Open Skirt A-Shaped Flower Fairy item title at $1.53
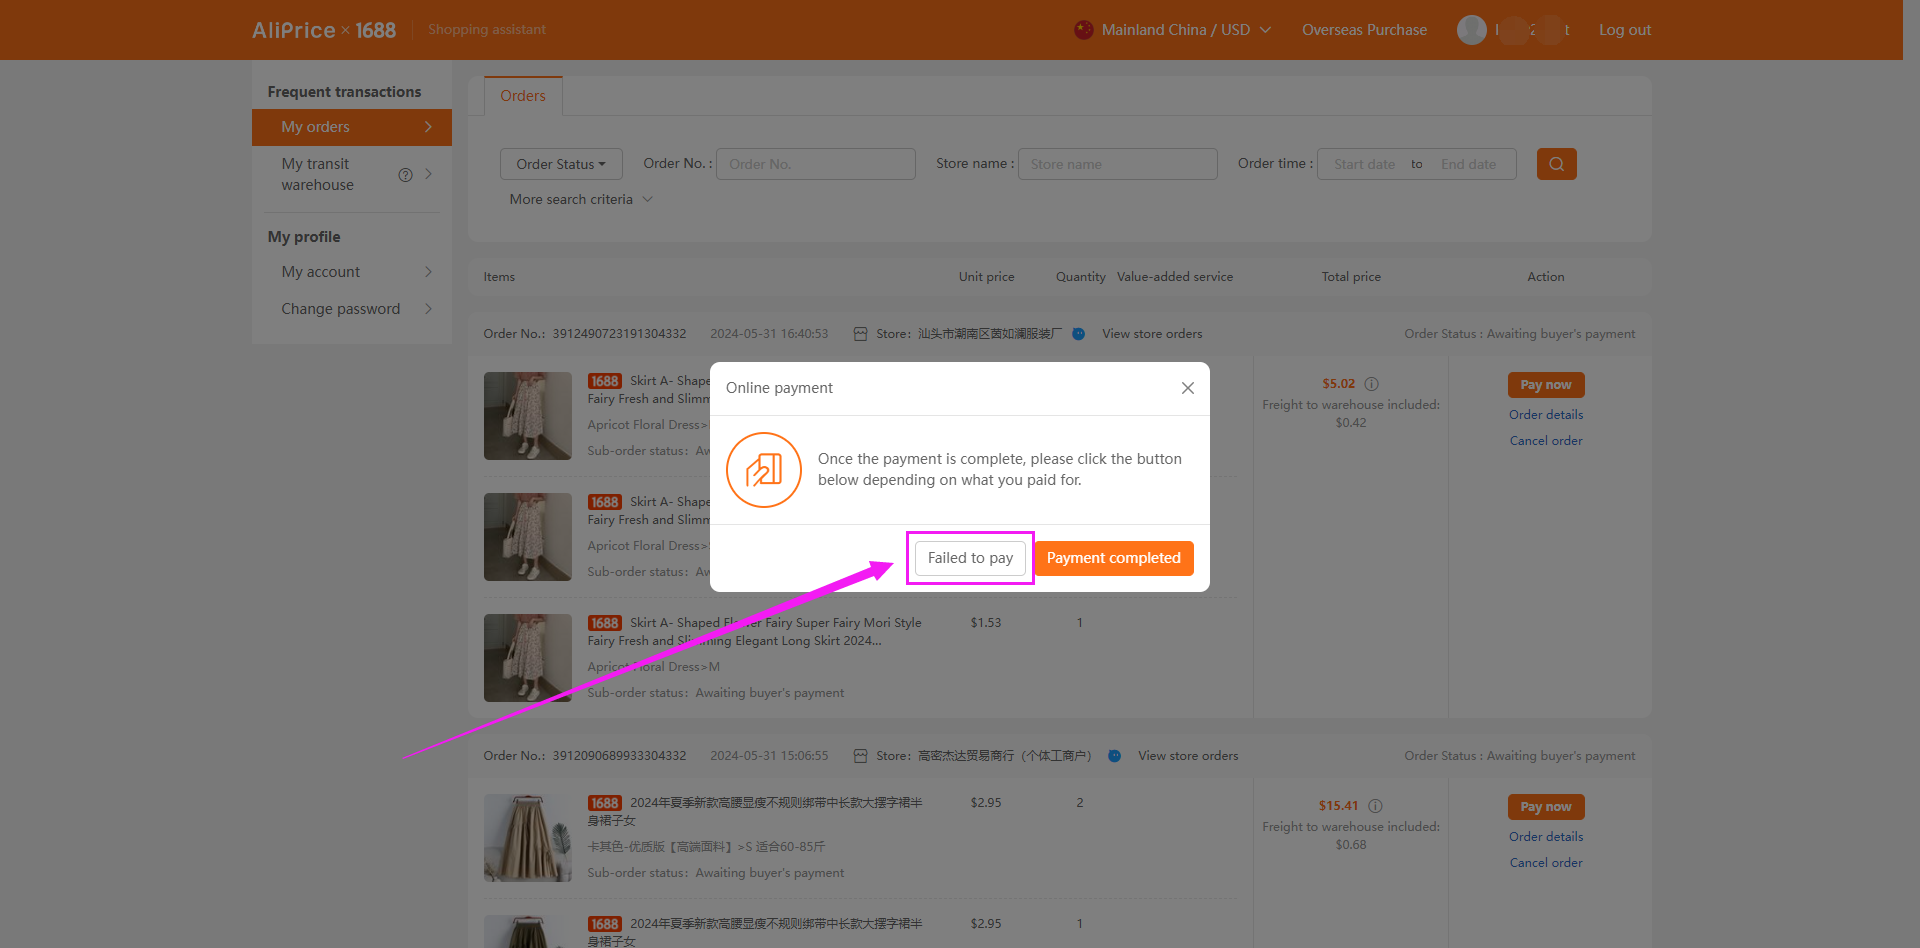The image size is (1920, 948). click(x=755, y=632)
